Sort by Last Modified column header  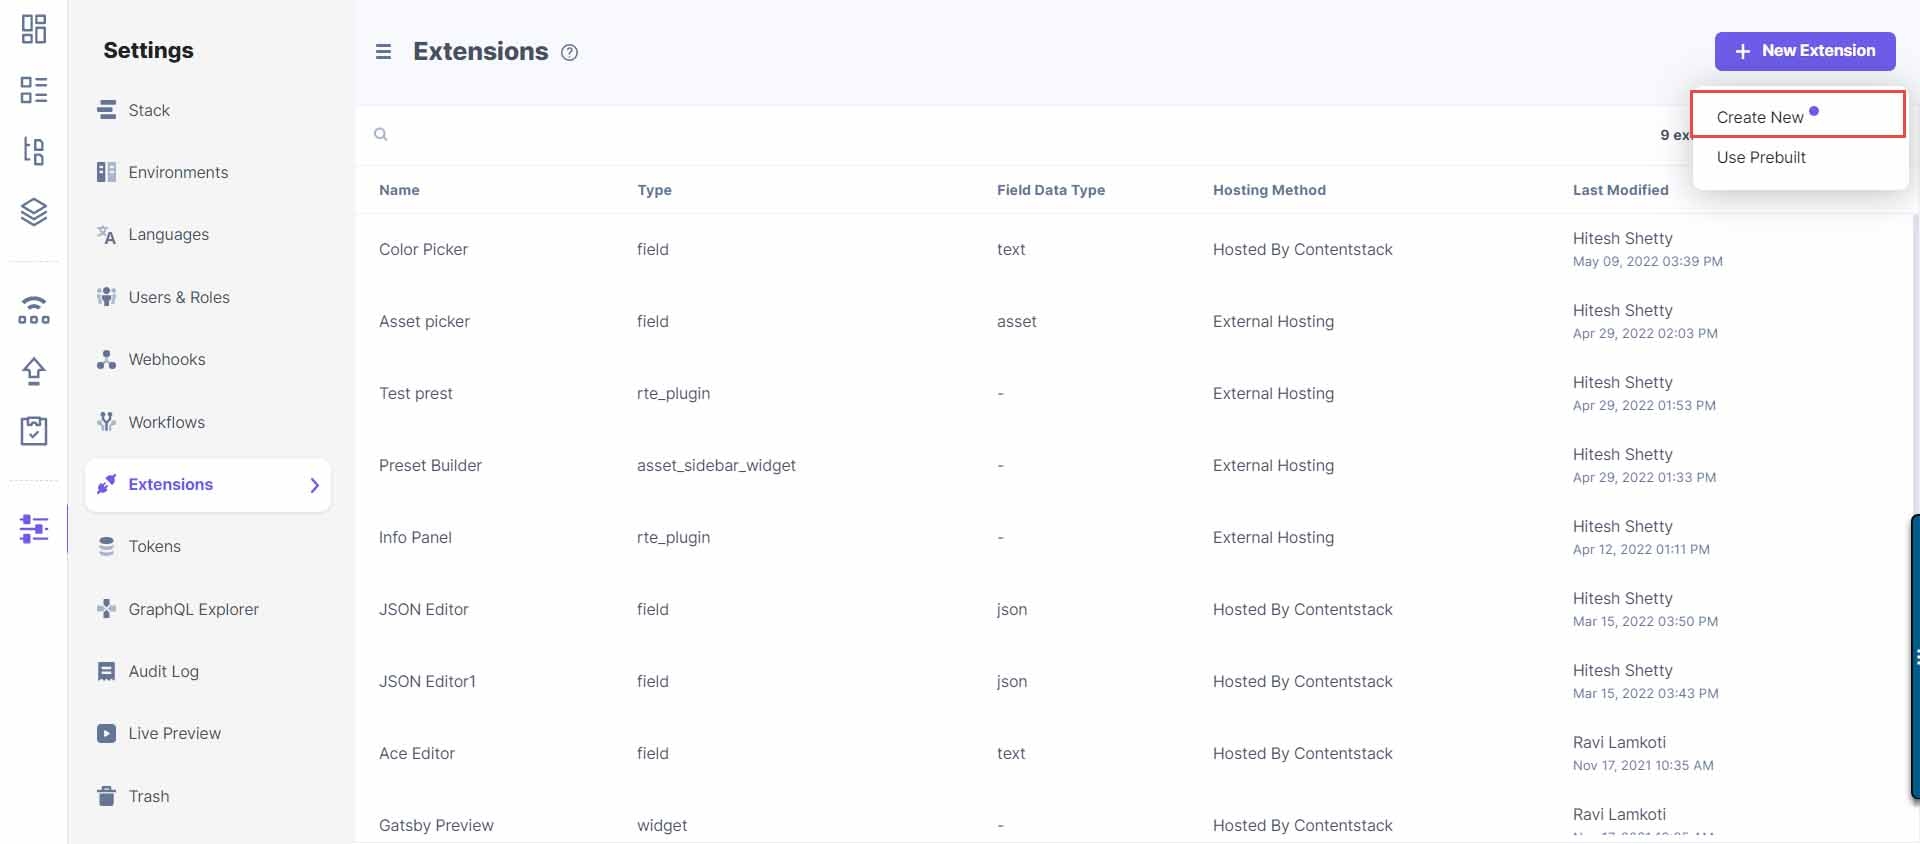pos(1620,190)
